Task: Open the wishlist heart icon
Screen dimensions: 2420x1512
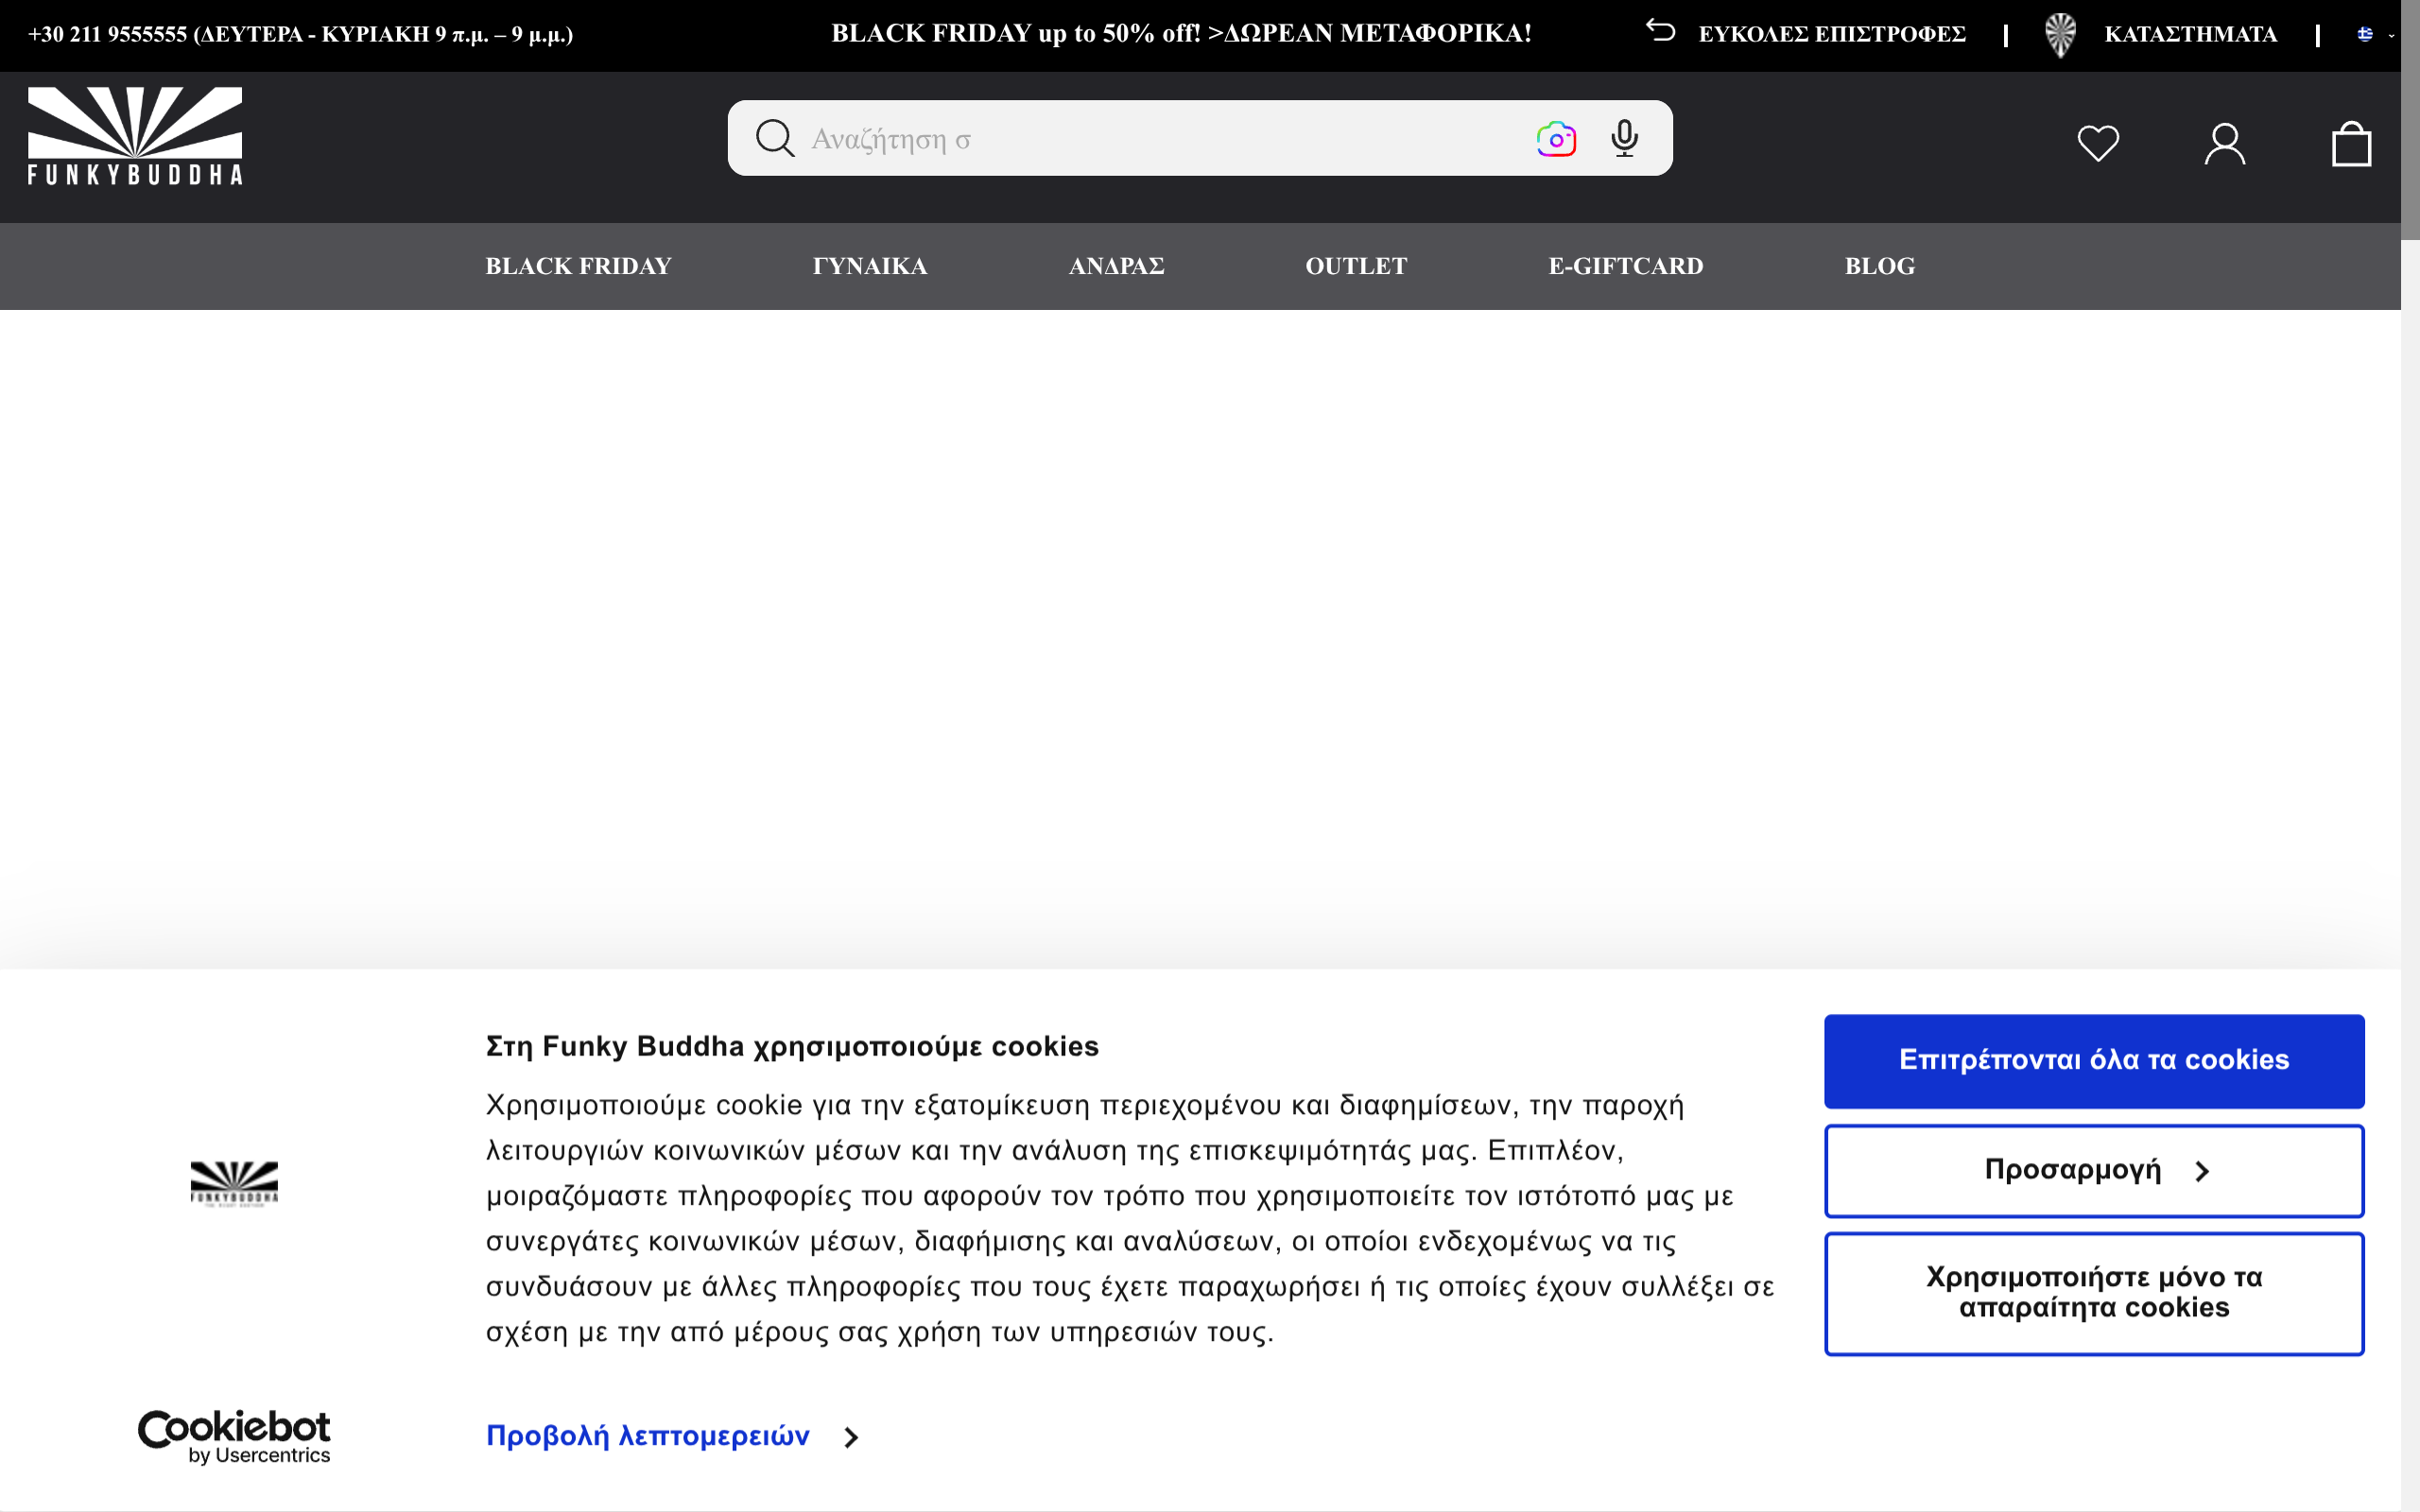Action: click(2098, 143)
